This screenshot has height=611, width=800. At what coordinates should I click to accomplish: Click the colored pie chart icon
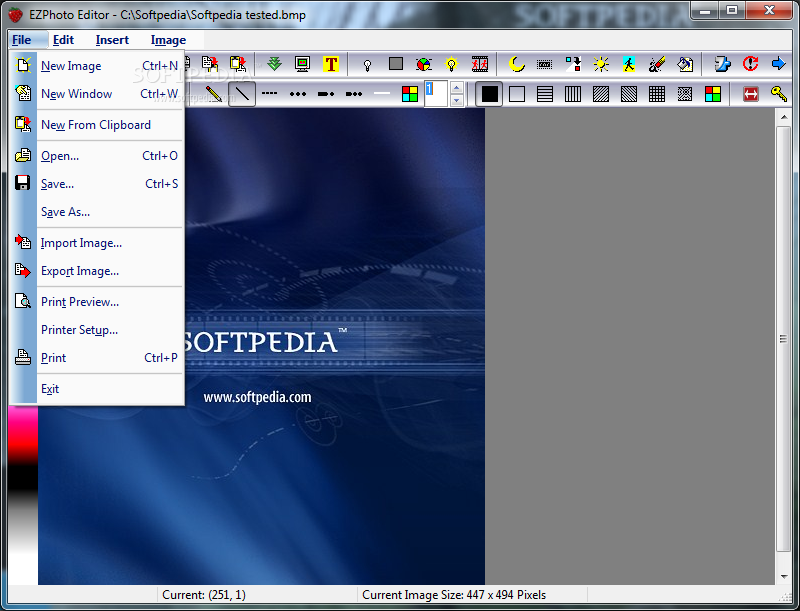[x=423, y=64]
